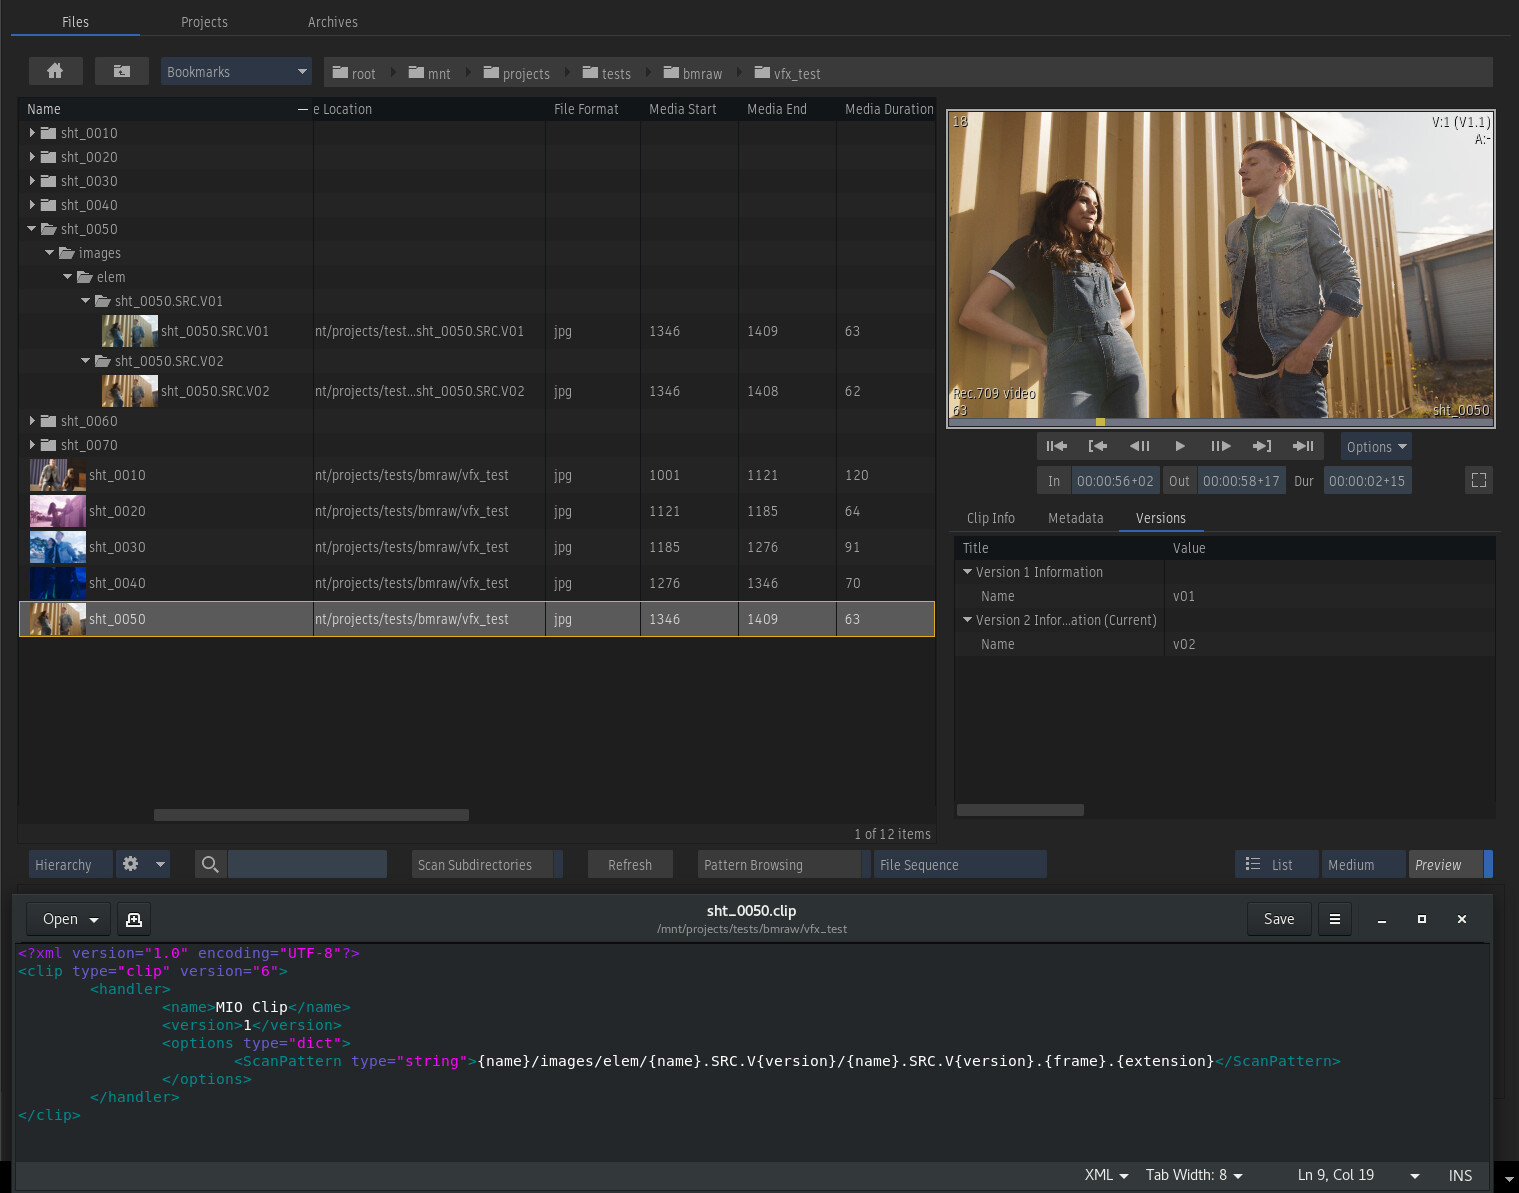Click the search magnifier icon
This screenshot has height=1193, width=1519.
coord(210,865)
